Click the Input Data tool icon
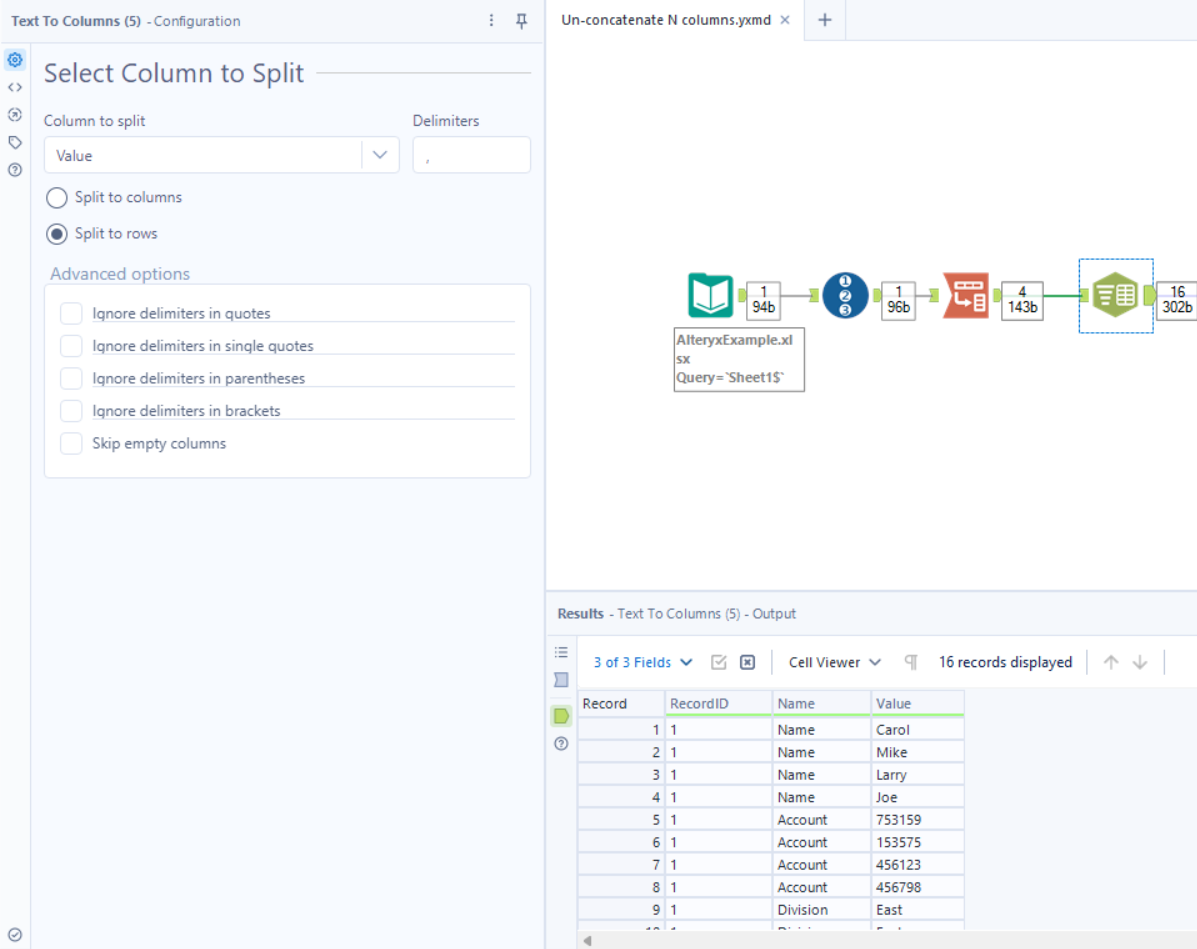Image resolution: width=1197 pixels, height=949 pixels. (710, 296)
